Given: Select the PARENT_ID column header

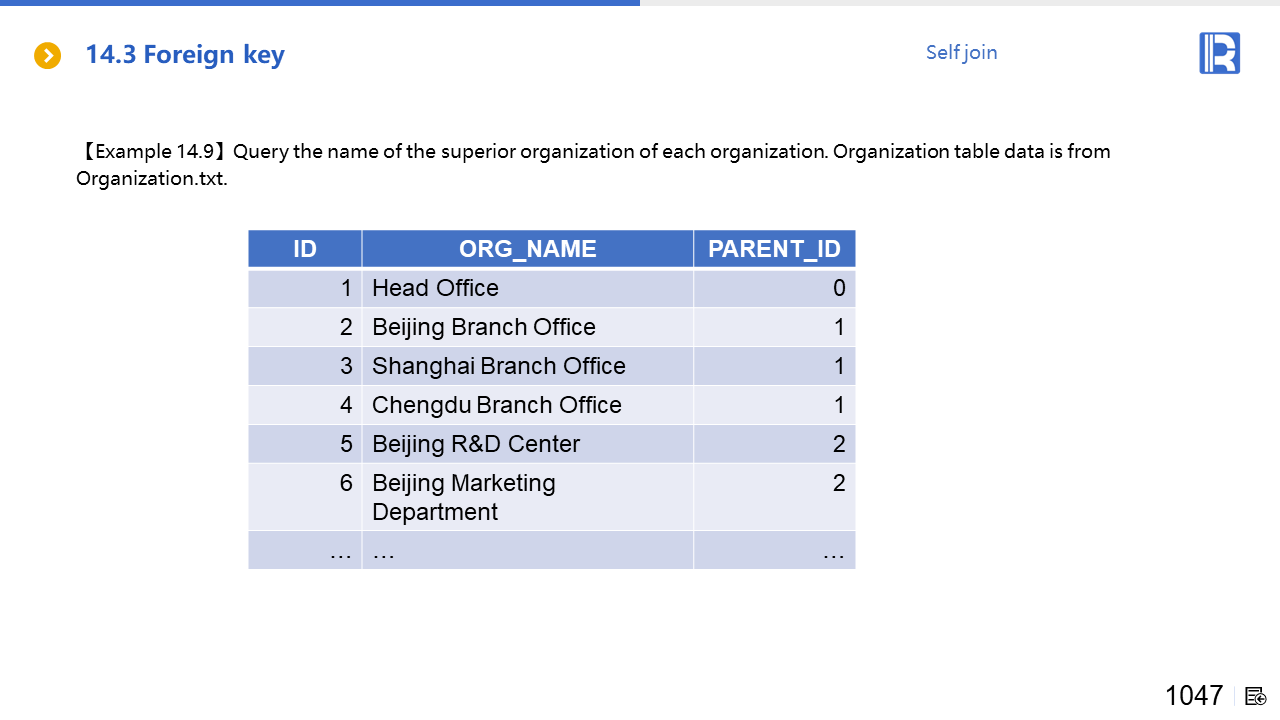Looking at the screenshot, I should click(774, 249).
